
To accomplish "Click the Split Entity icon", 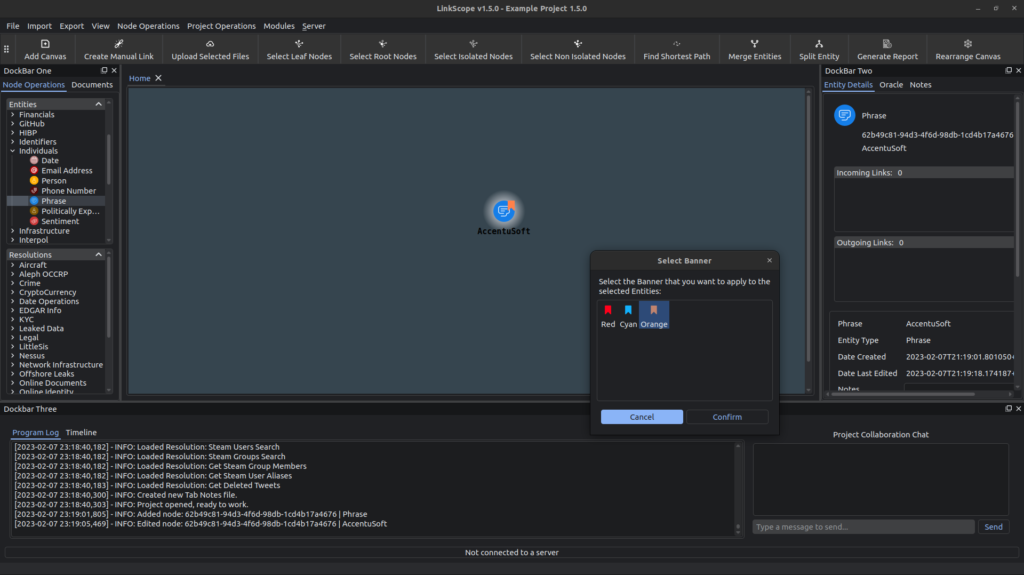I will click(x=819, y=44).
